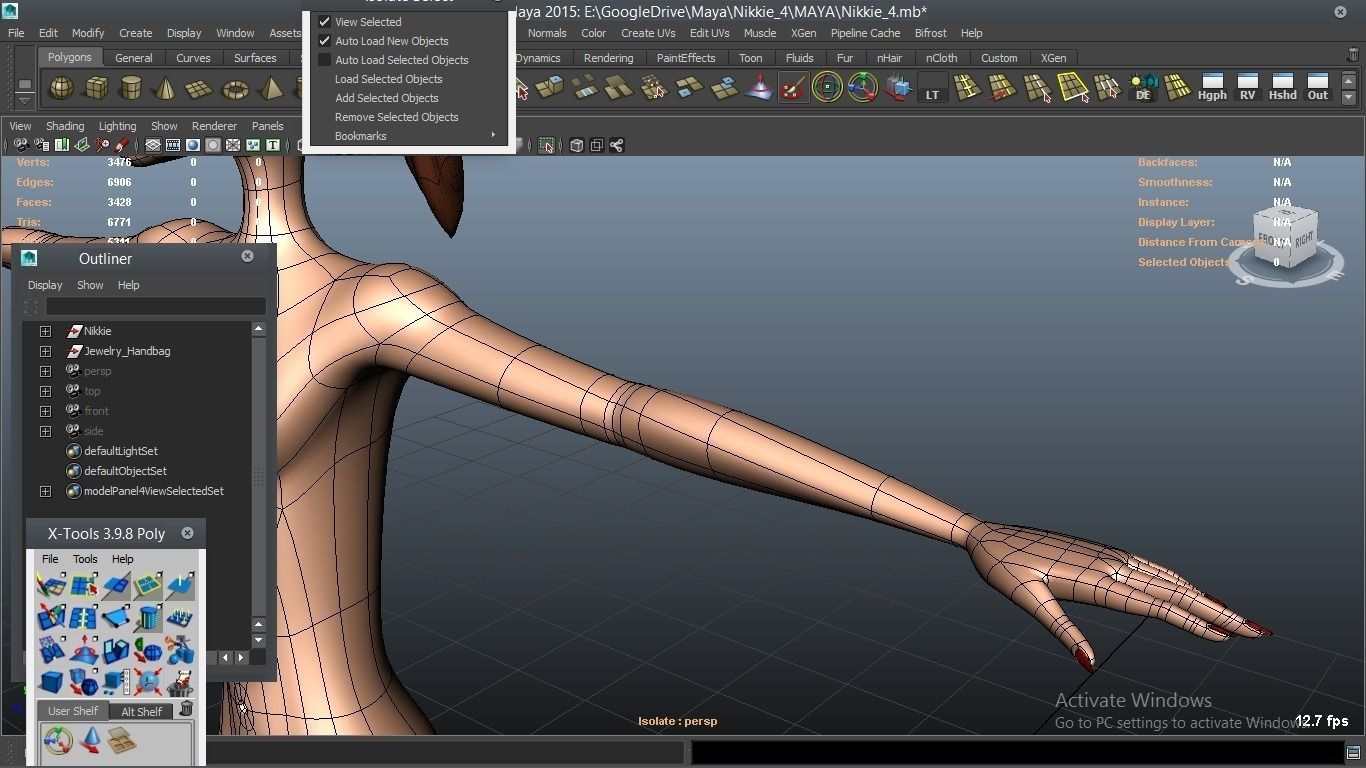Viewport: 1366px width, 768px height.
Task: Click the Outliner search field
Action: 155,306
